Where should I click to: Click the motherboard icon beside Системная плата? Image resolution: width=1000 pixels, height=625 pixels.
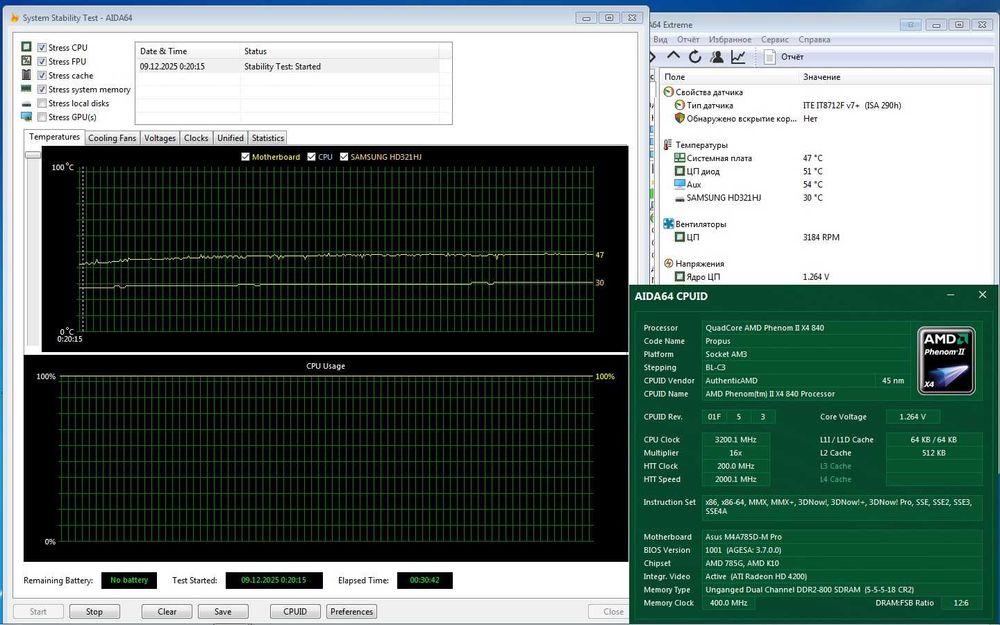[x=680, y=158]
